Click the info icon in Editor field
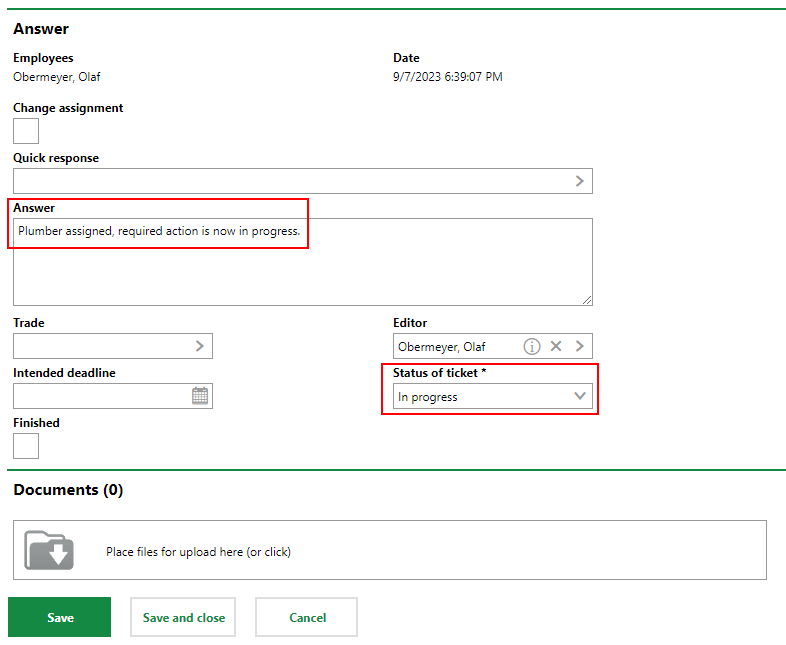 [x=532, y=346]
